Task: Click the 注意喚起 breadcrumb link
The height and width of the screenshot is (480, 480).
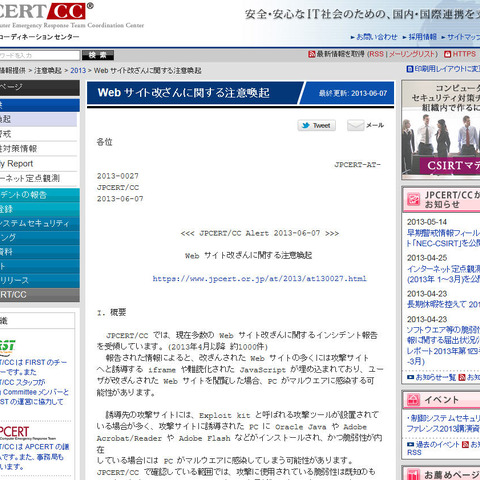Action: pos(48,71)
